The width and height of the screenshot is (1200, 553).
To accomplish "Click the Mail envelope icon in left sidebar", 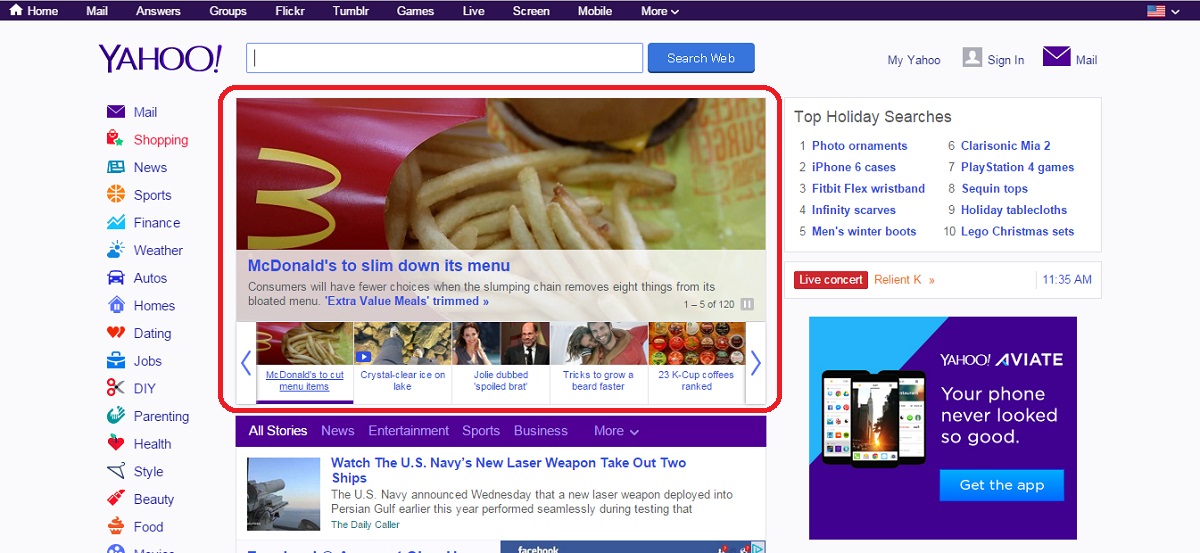I will (x=115, y=112).
